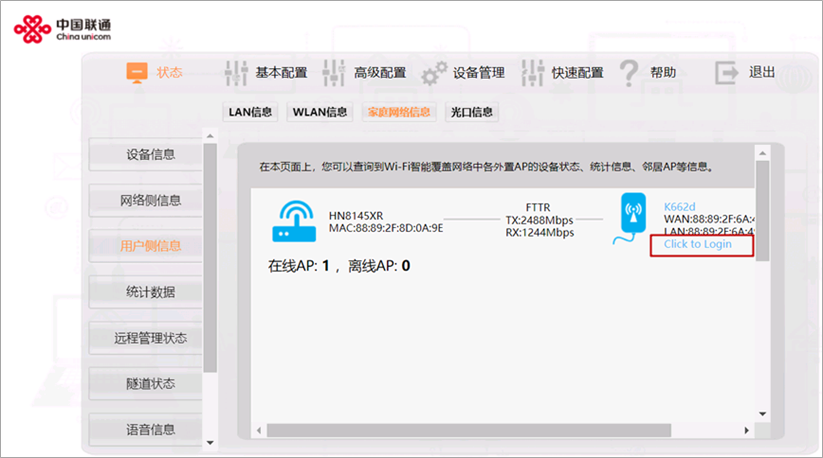This screenshot has height=458, width=823.
Task: Switch to the 光口信息 tab
Action: pos(471,112)
